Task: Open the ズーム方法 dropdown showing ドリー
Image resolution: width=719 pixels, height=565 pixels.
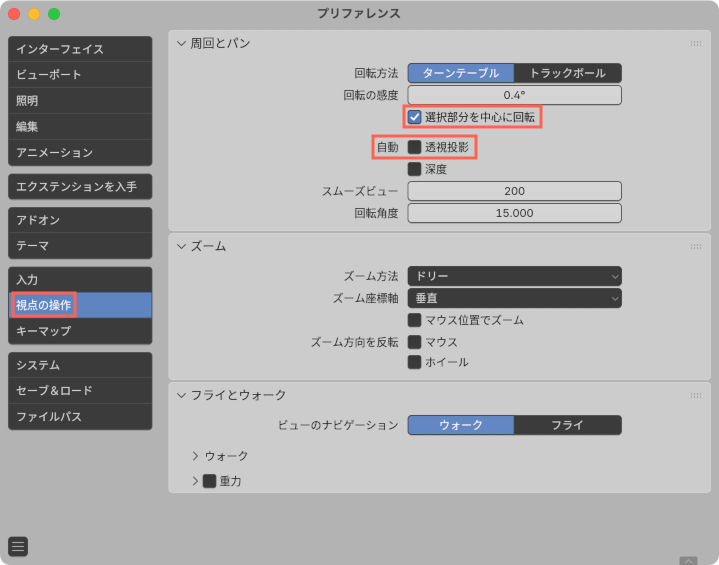Action: coord(514,275)
